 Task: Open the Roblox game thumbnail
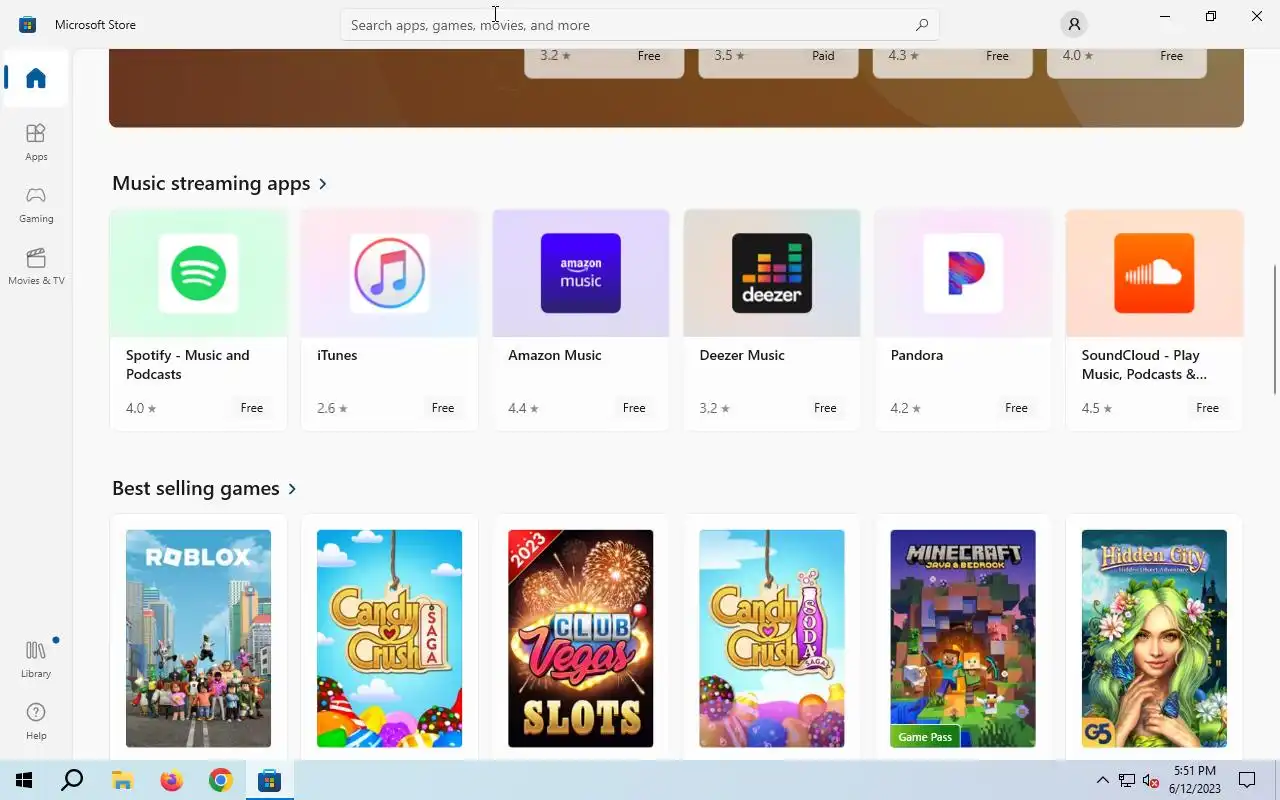coord(198,638)
